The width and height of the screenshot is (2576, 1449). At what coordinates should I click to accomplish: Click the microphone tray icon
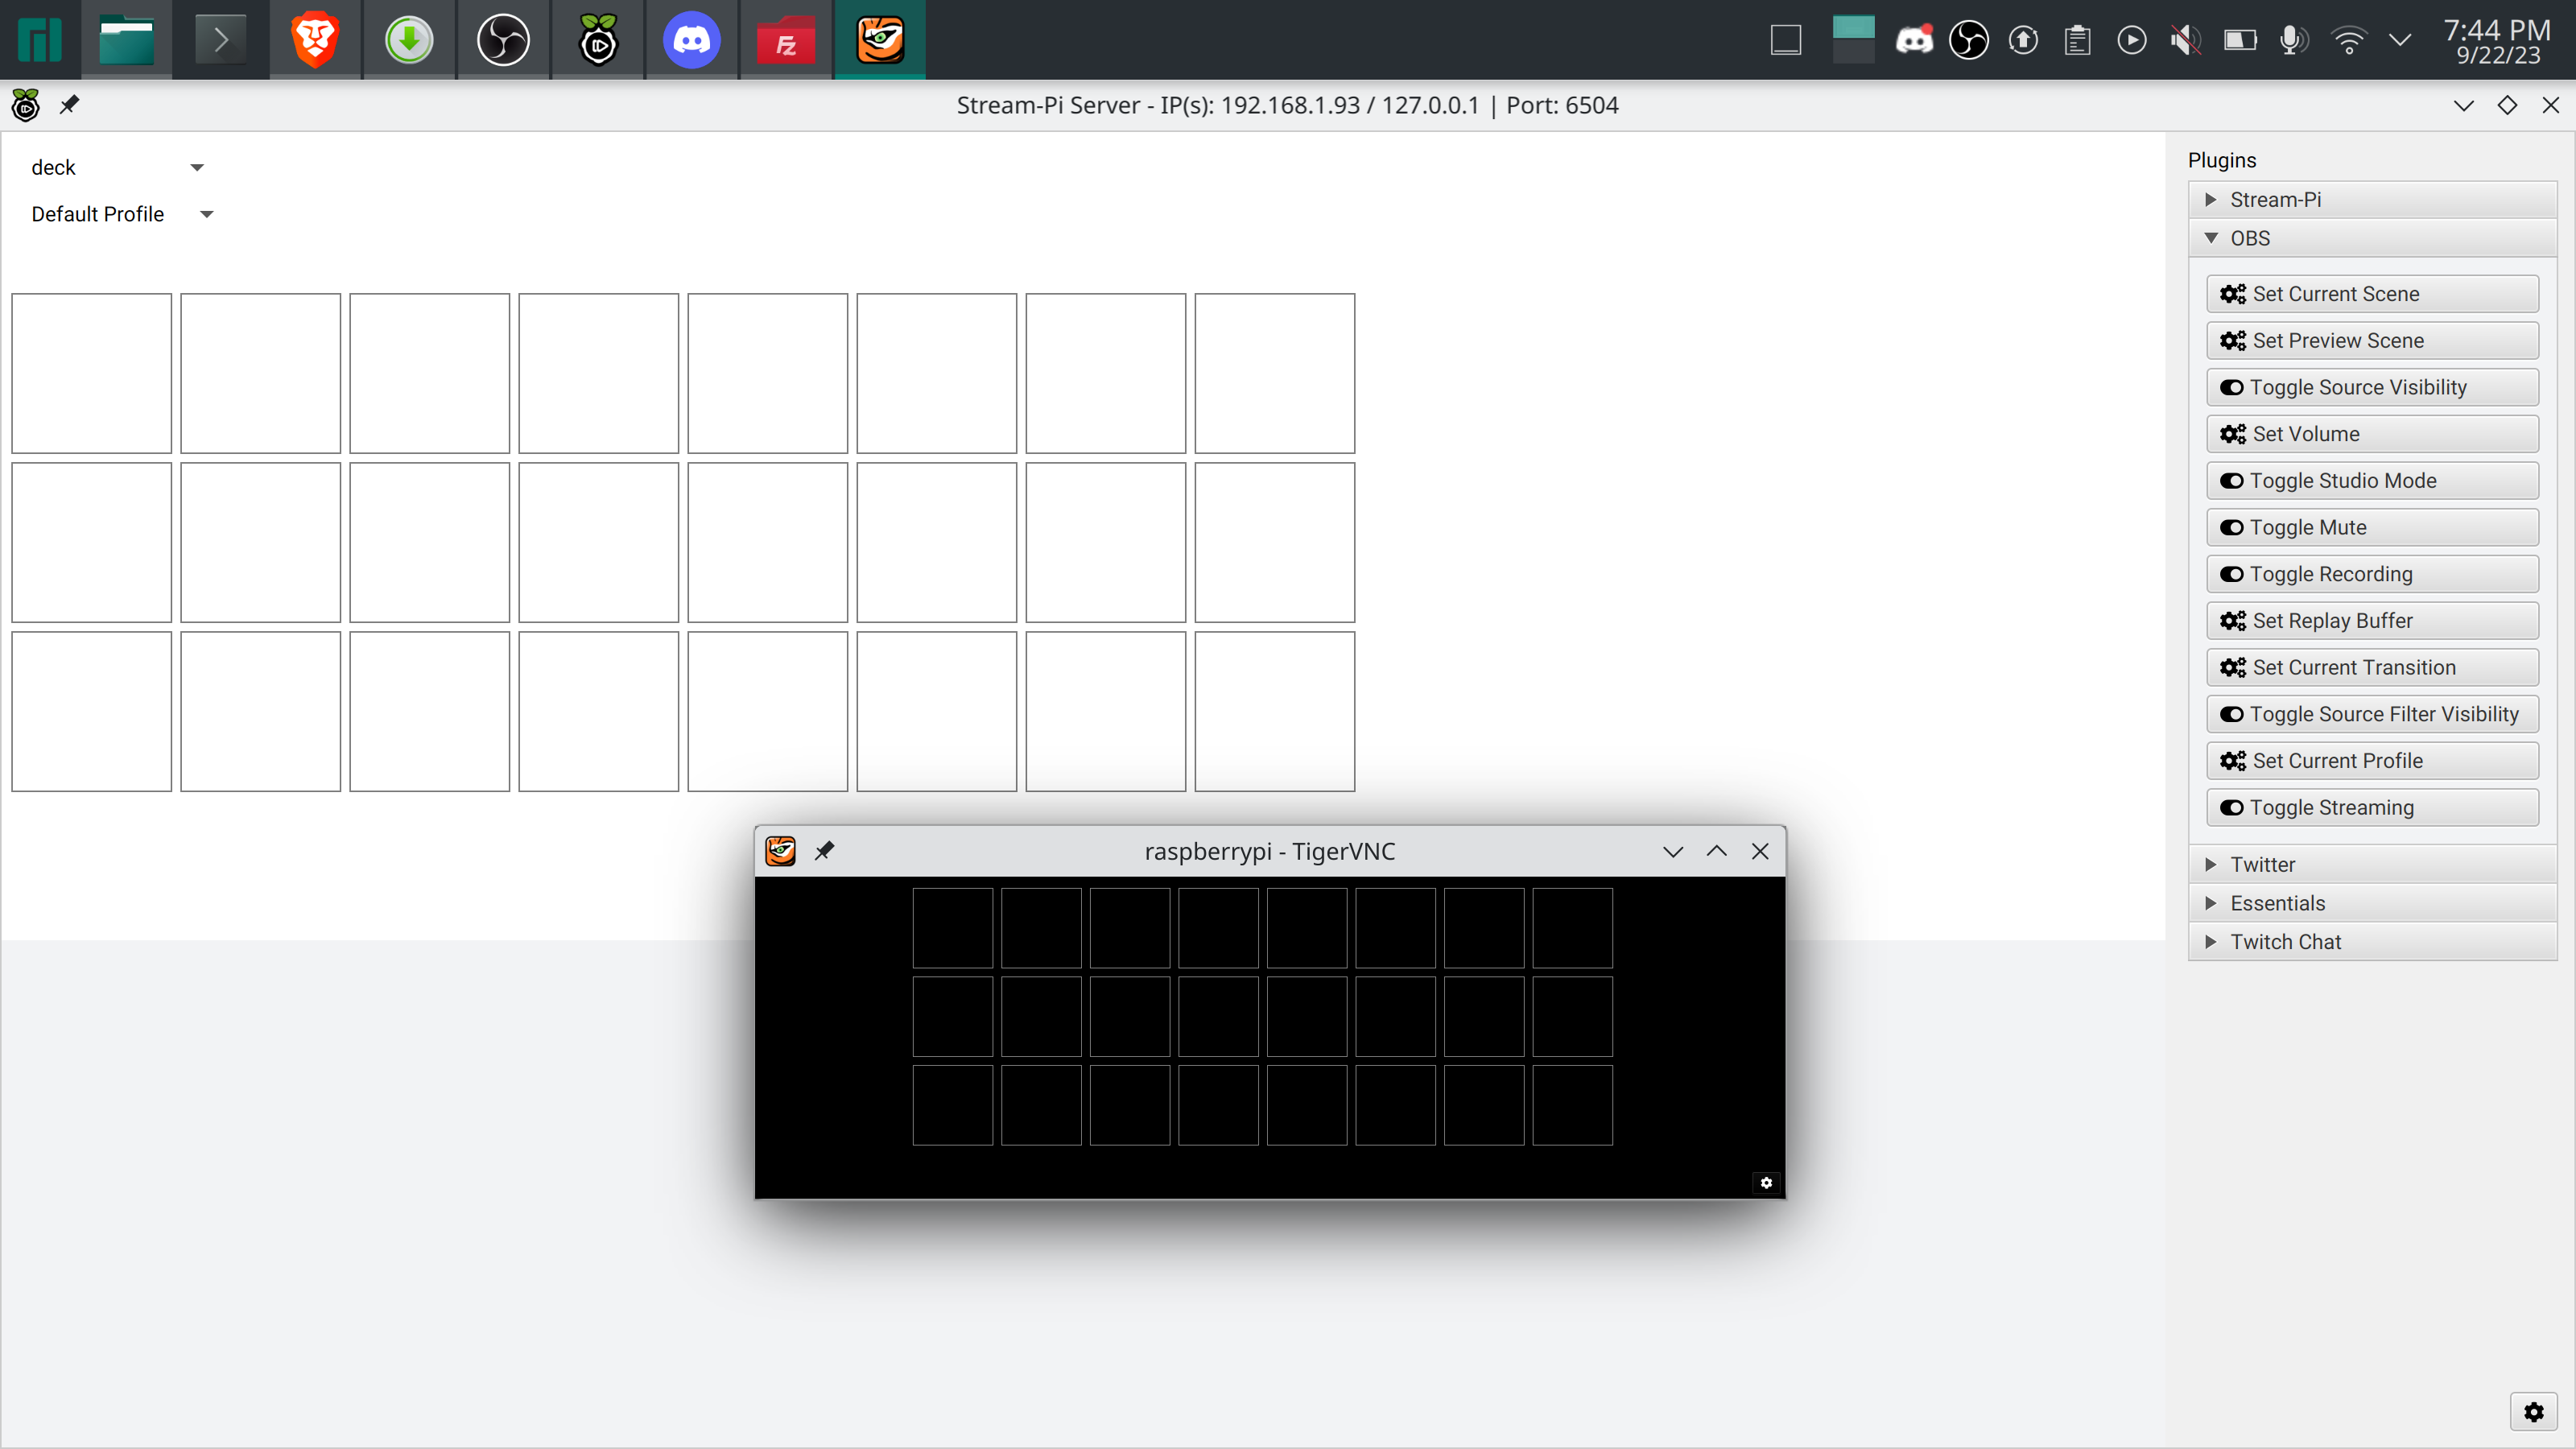click(x=2293, y=40)
